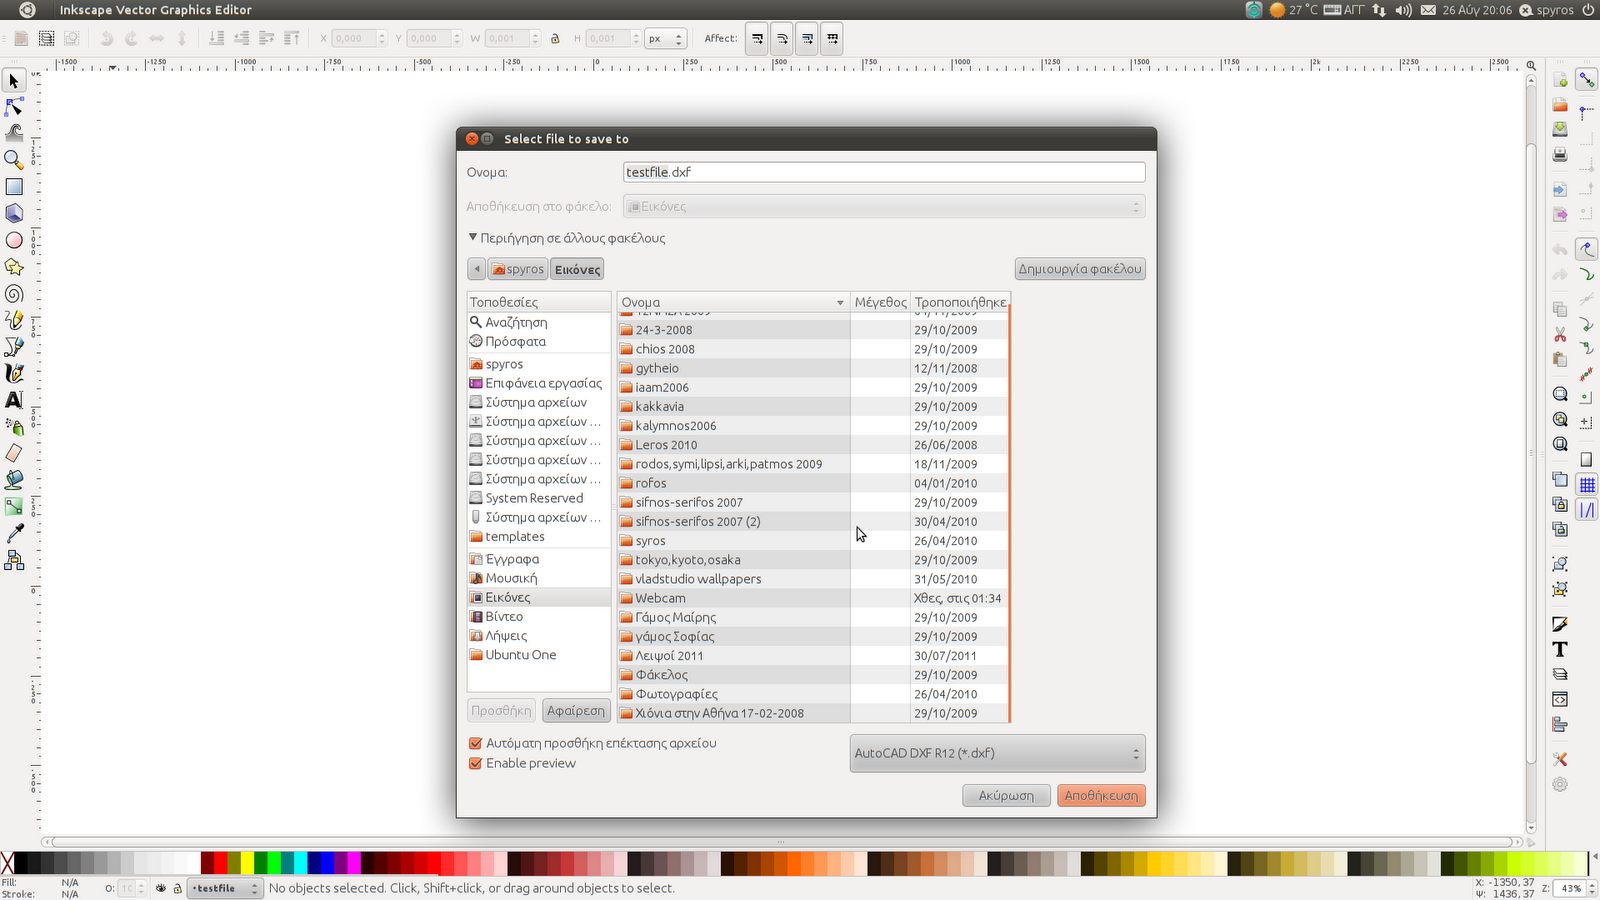This screenshot has height=900, width=1600.
Task: Click the Ακύρωση cancel button
Action: point(1006,796)
